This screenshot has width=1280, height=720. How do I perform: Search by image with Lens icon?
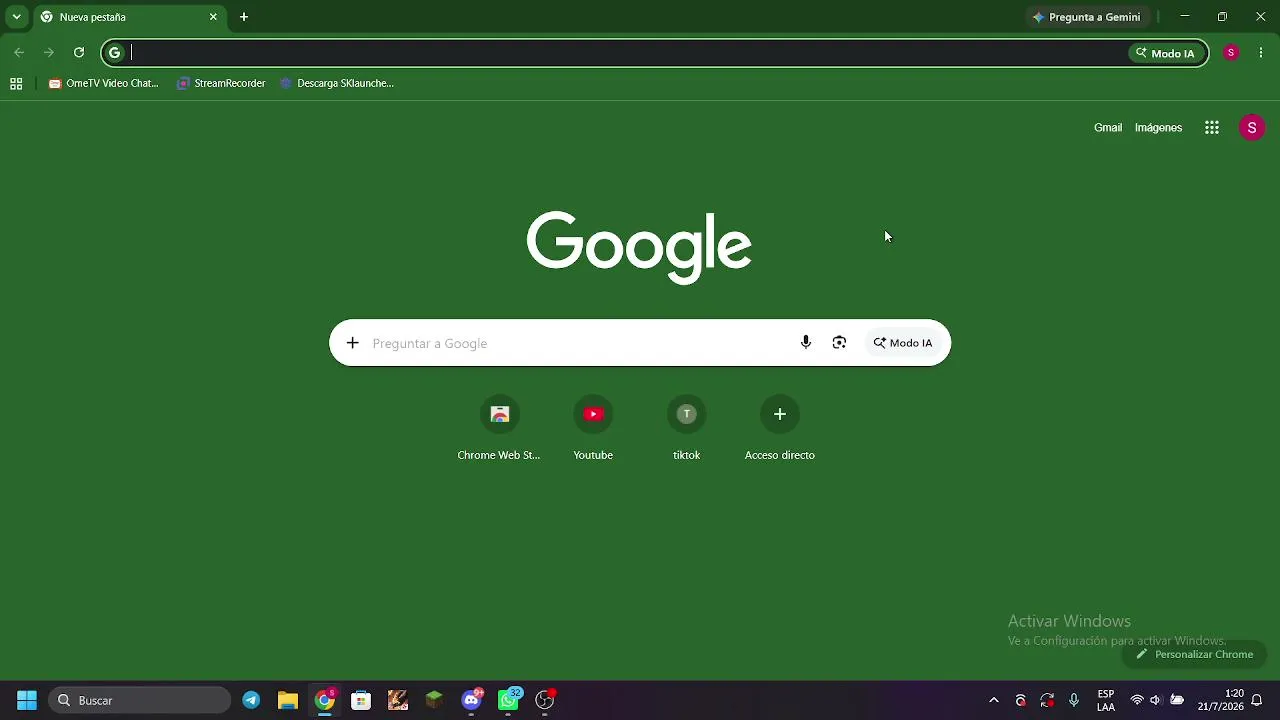[839, 343]
